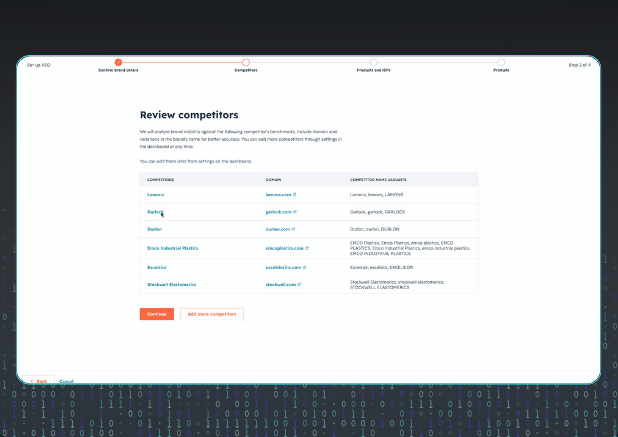The image size is (618, 437).
Task: Click the Set up AEO title text
Action: [x=39, y=65]
